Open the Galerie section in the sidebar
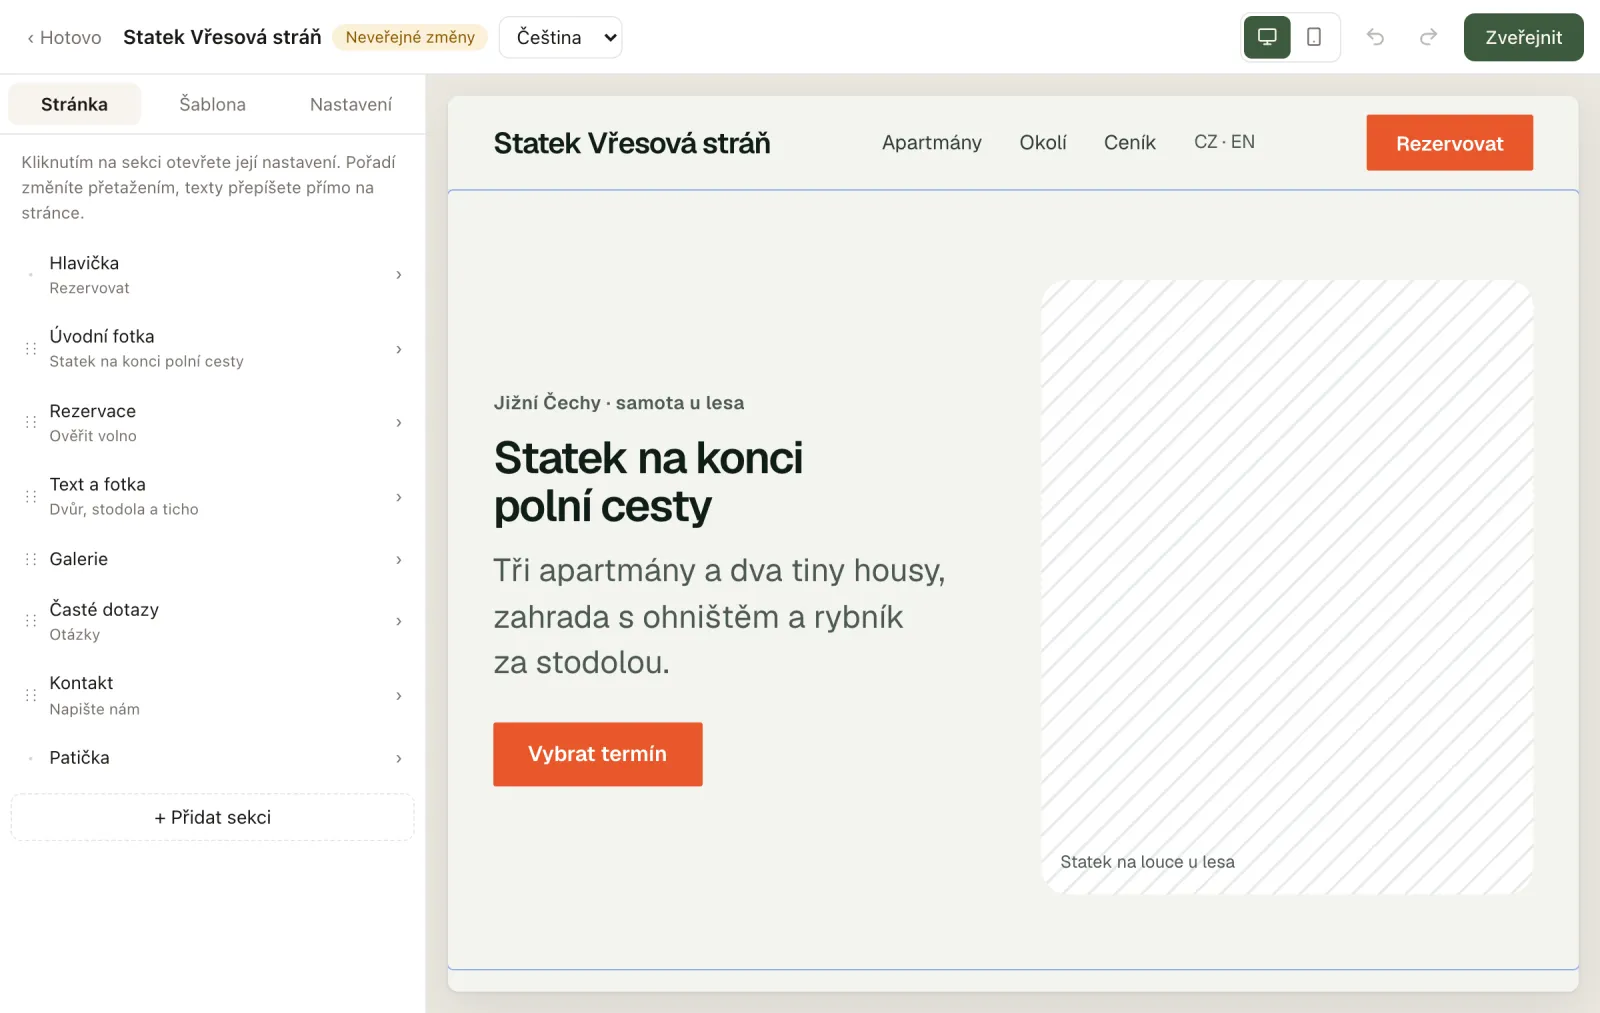The height and width of the screenshot is (1013, 1600). click(x=212, y=559)
